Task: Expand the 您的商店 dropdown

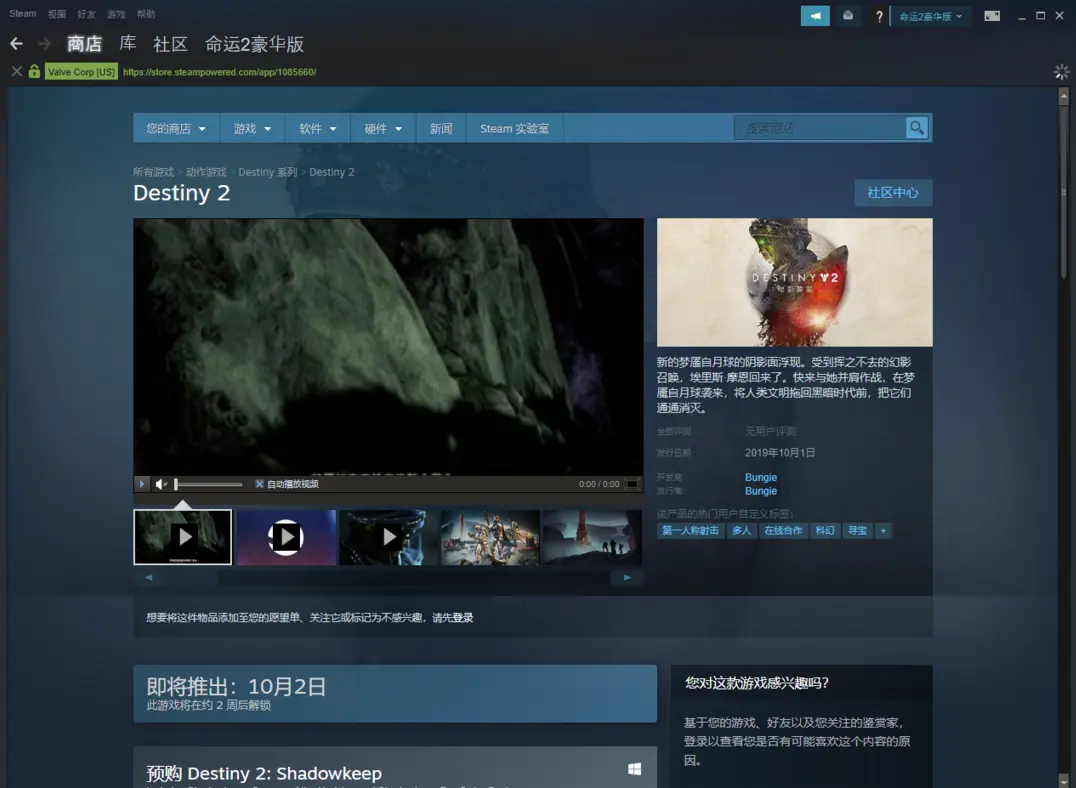Action: click(x=176, y=128)
